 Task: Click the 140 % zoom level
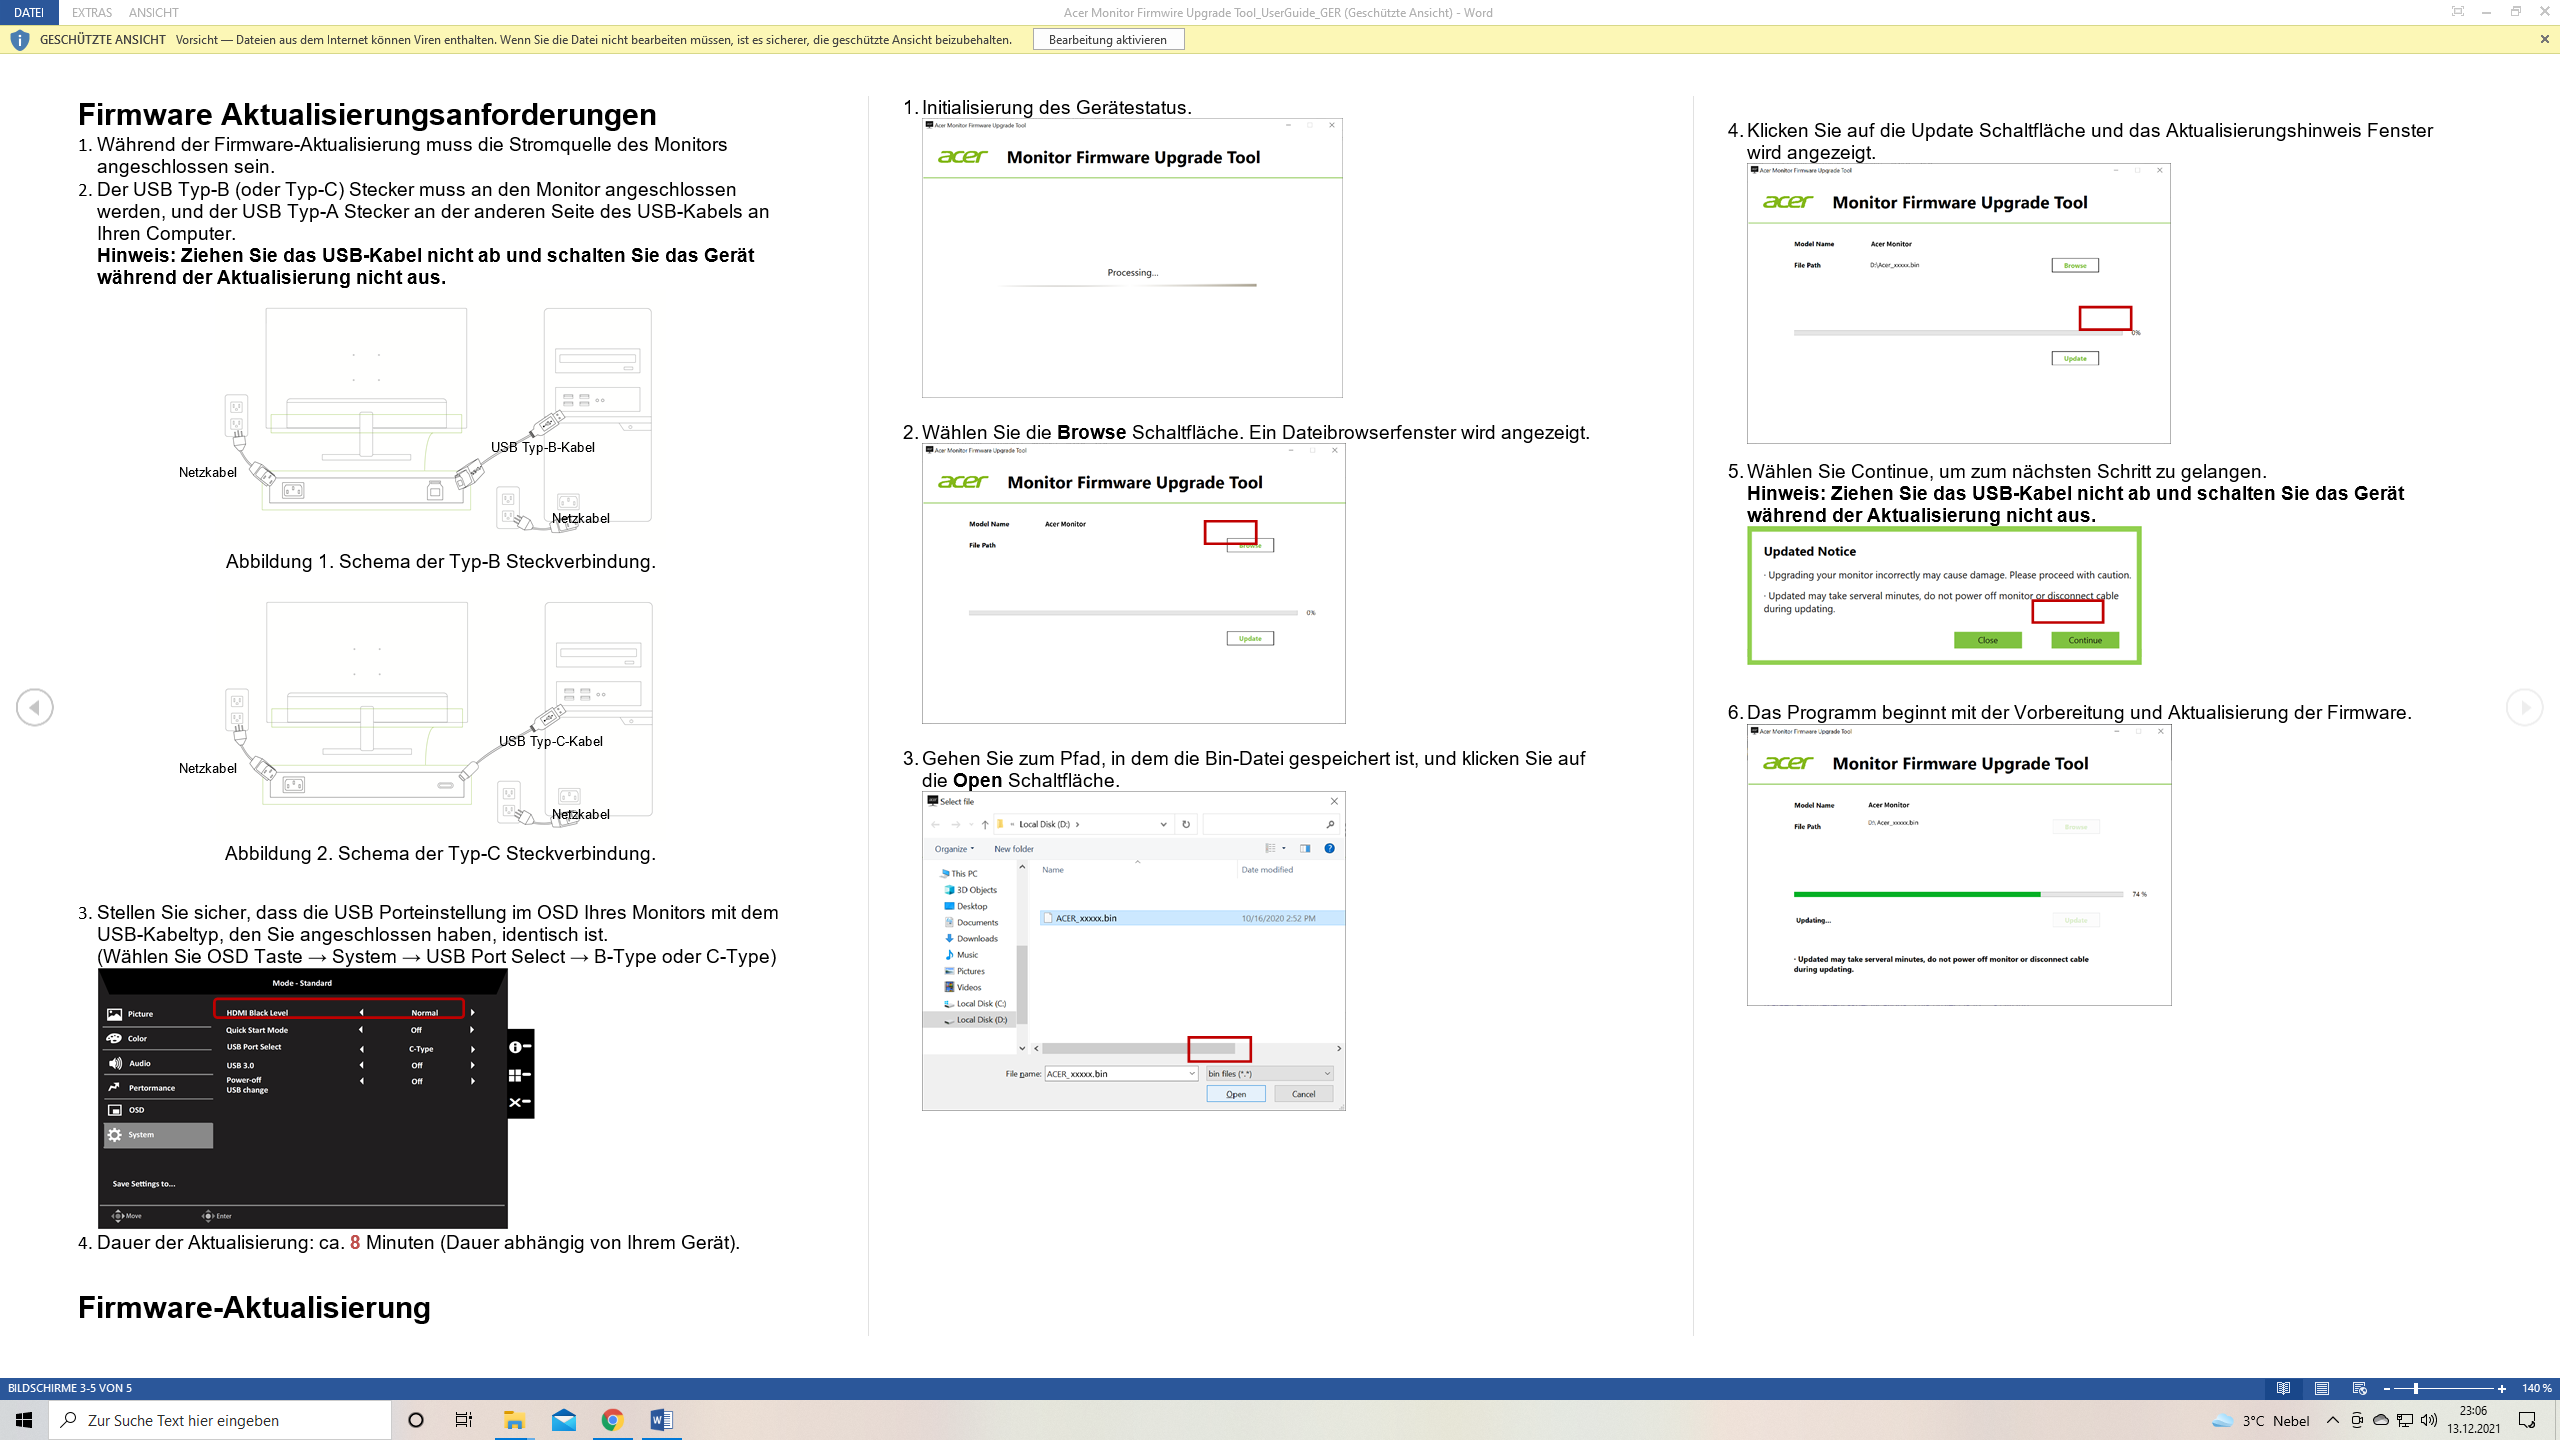[x=2536, y=1388]
